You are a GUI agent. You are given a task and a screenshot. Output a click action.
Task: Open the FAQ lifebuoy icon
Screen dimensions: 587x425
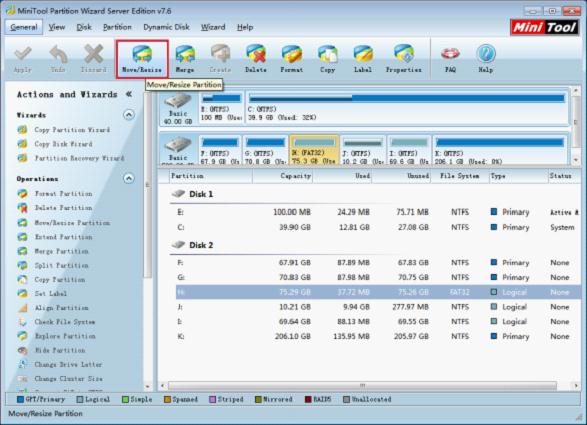coord(450,59)
